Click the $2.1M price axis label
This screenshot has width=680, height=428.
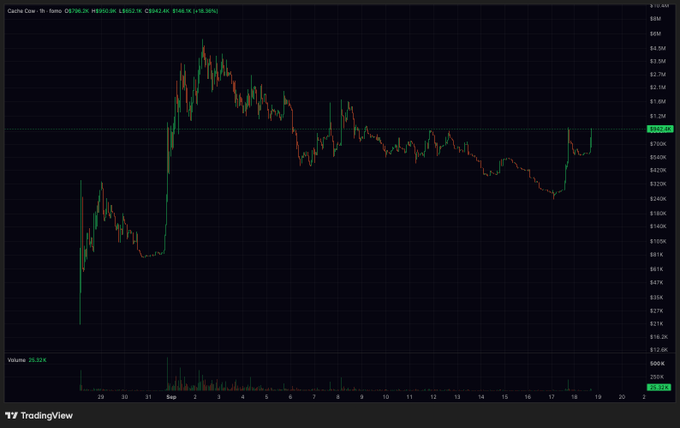pyautogui.click(x=657, y=87)
